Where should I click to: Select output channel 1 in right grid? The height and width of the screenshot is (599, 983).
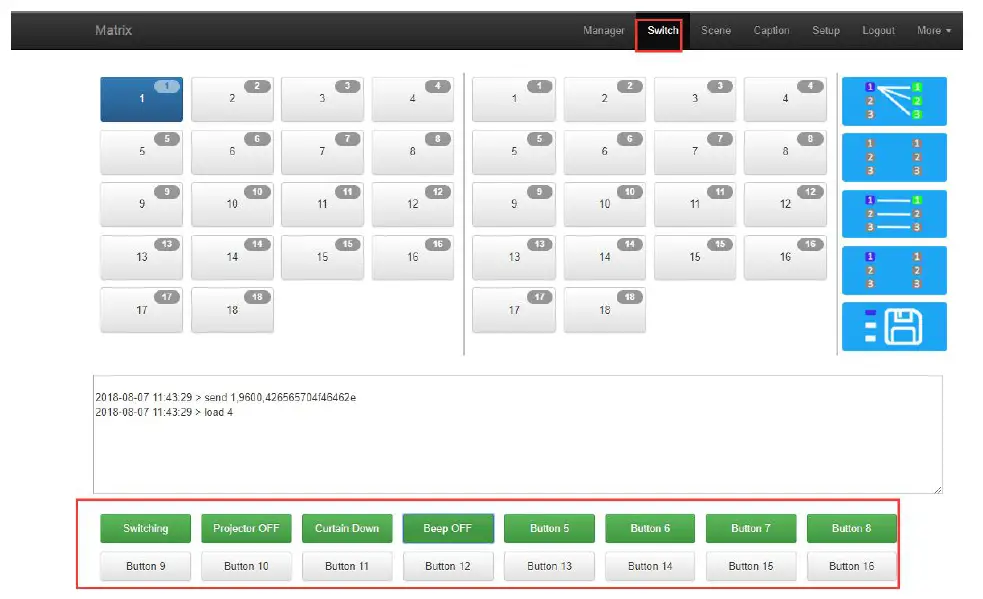tap(514, 99)
